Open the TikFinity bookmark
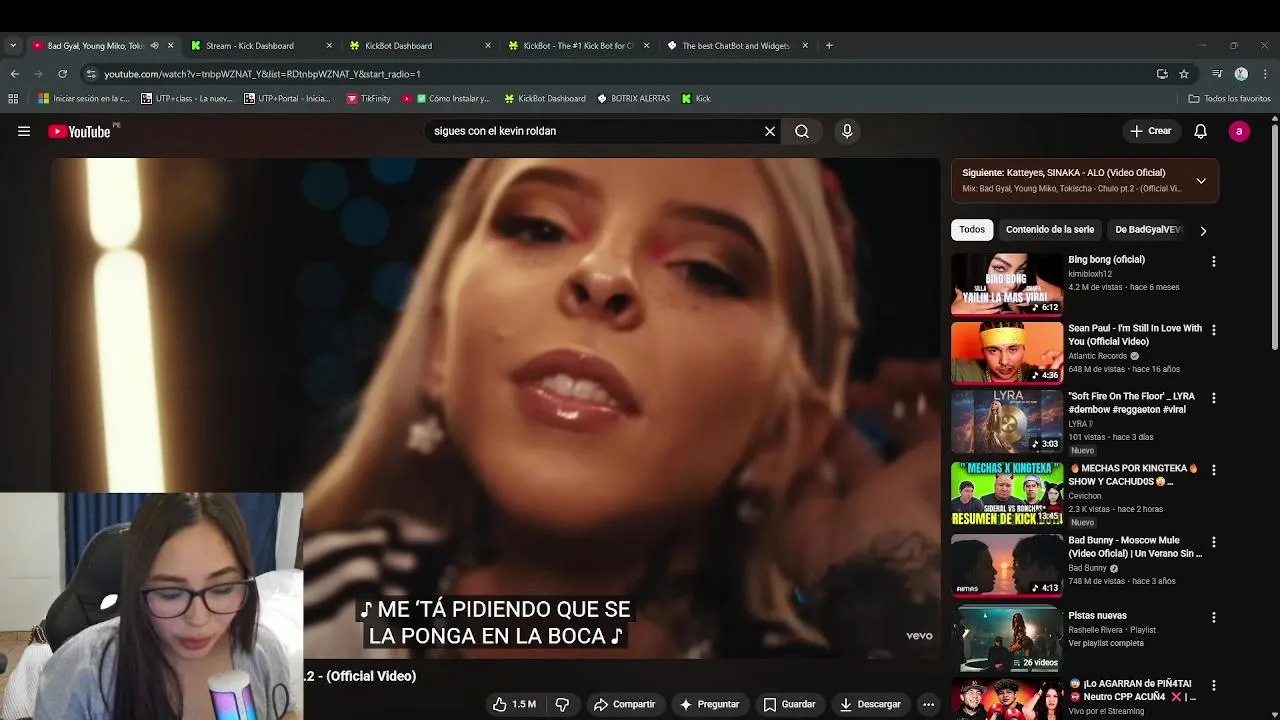The height and width of the screenshot is (720, 1280). 368,98
